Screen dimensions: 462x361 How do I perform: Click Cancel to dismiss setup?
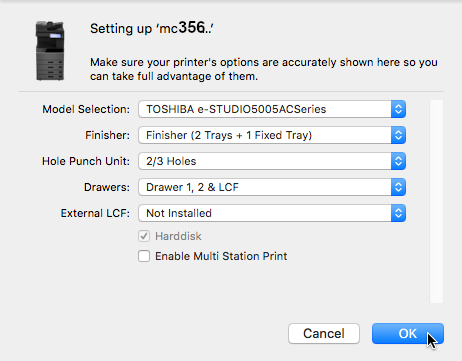[324, 333]
